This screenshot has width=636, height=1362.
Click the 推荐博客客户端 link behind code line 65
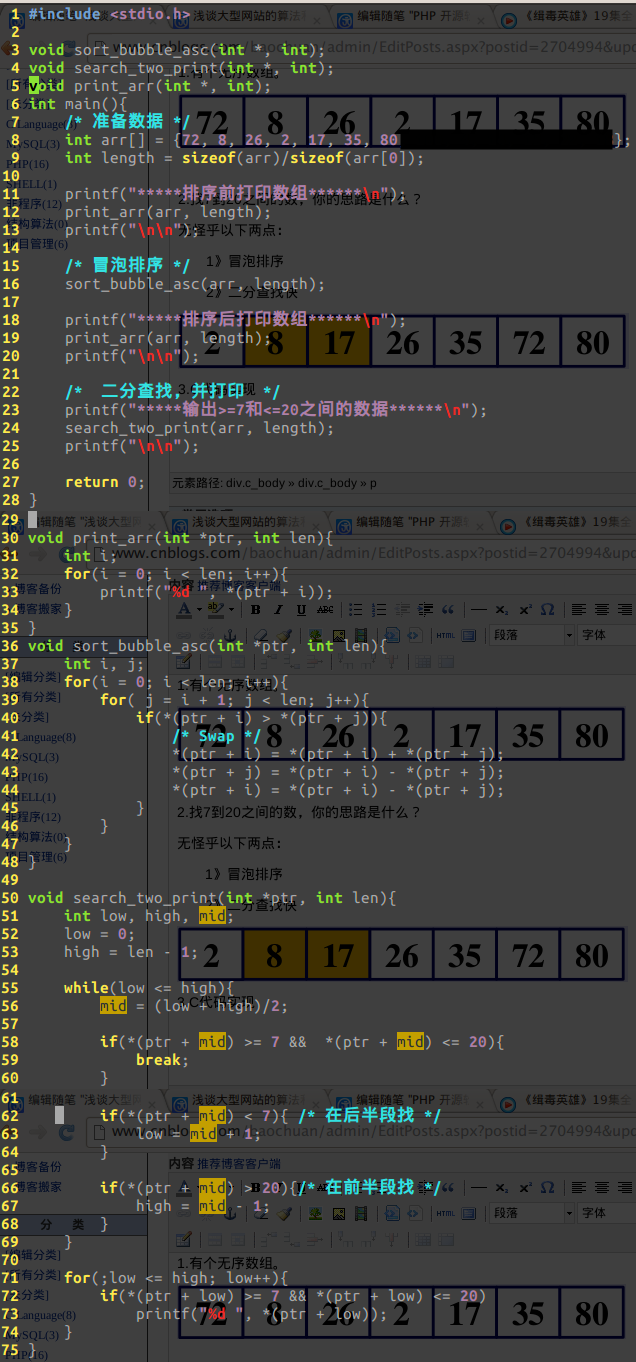[239, 1164]
